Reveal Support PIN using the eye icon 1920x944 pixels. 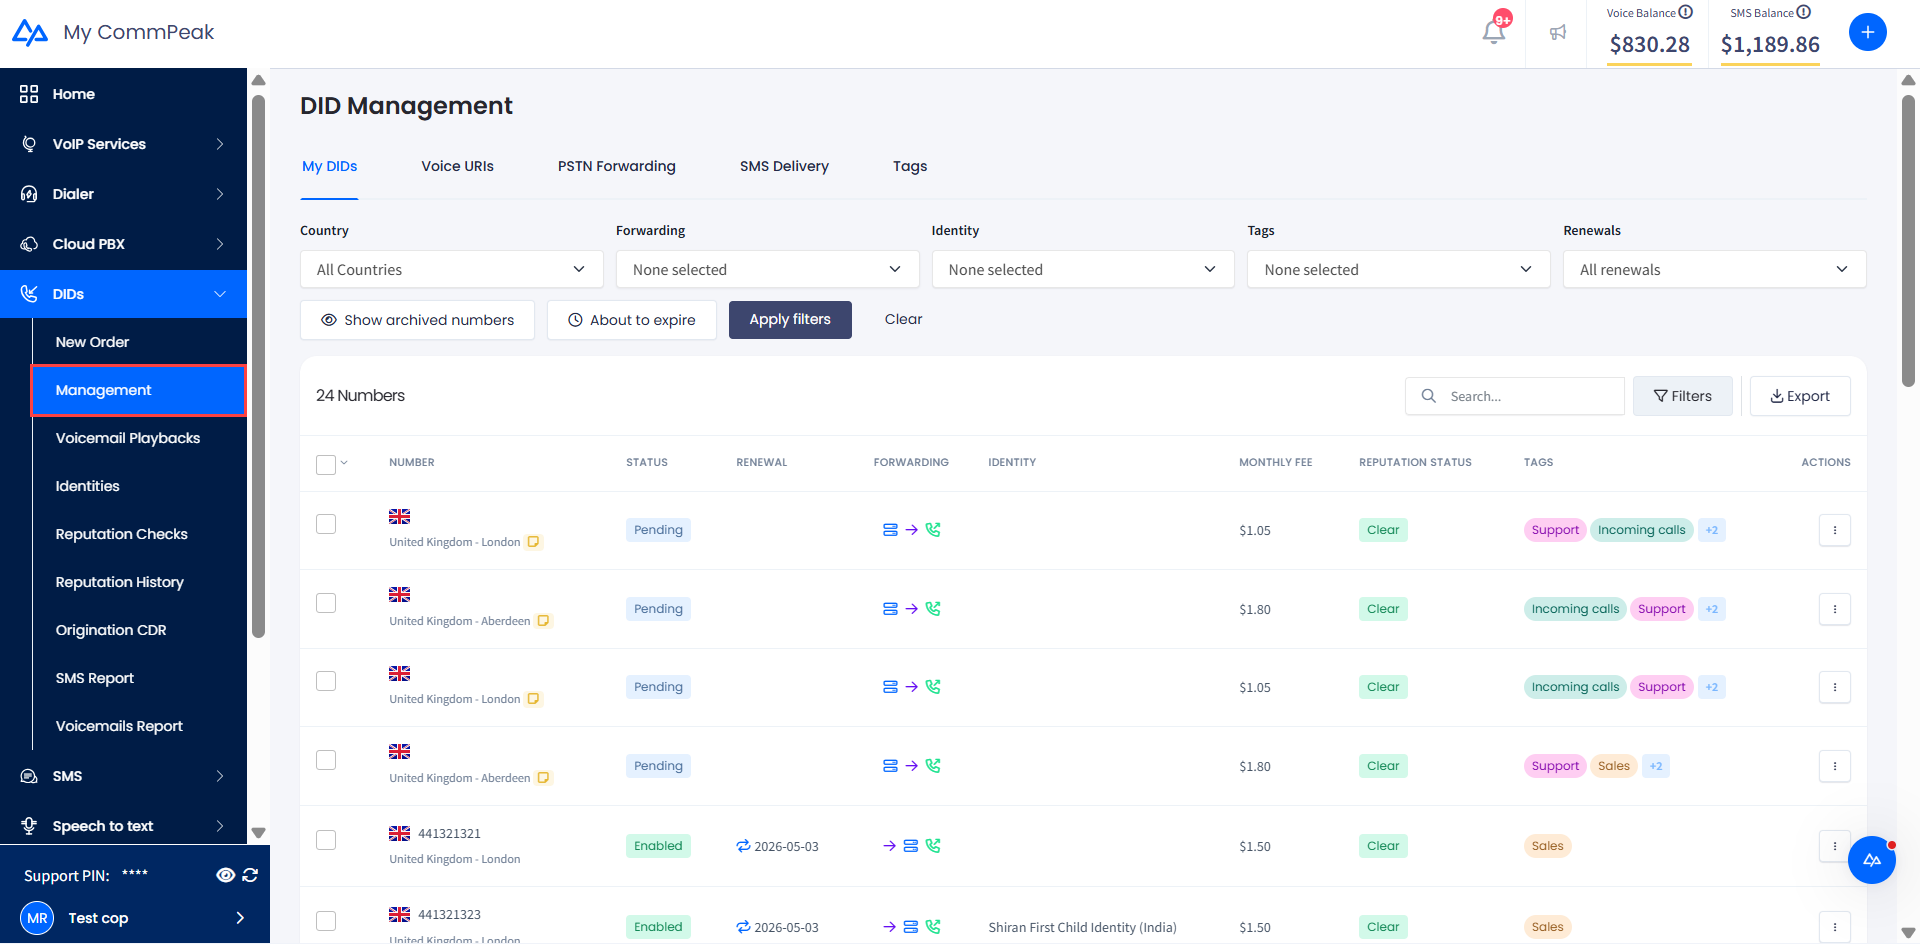(225, 875)
